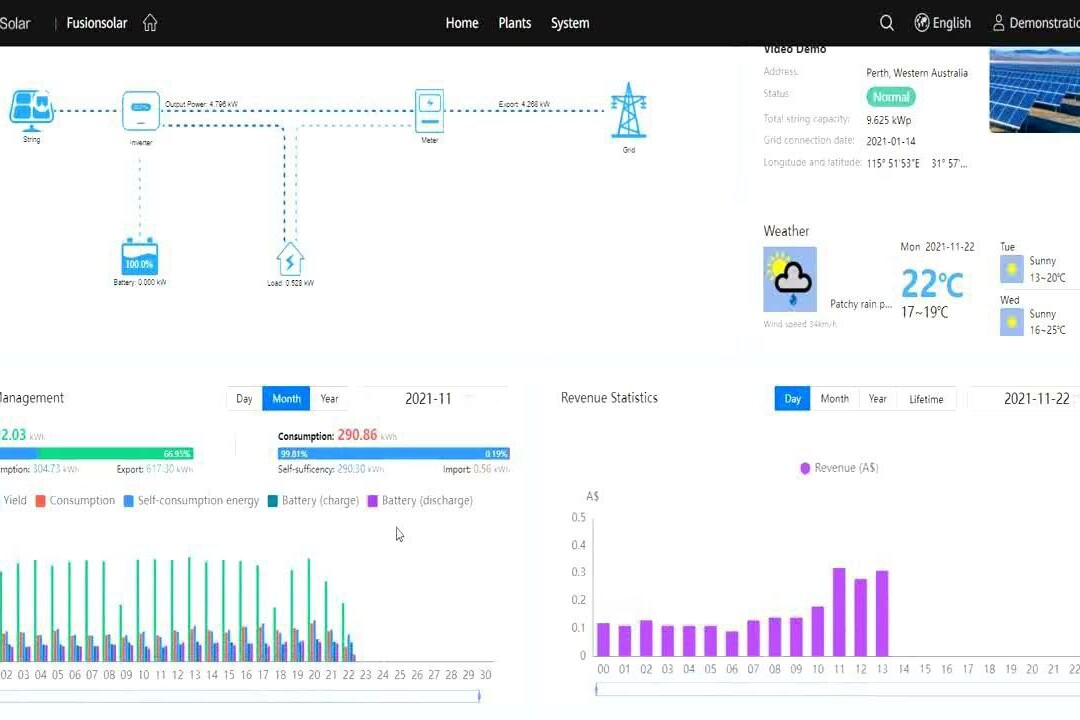Click the solar String panel icon

32,108
